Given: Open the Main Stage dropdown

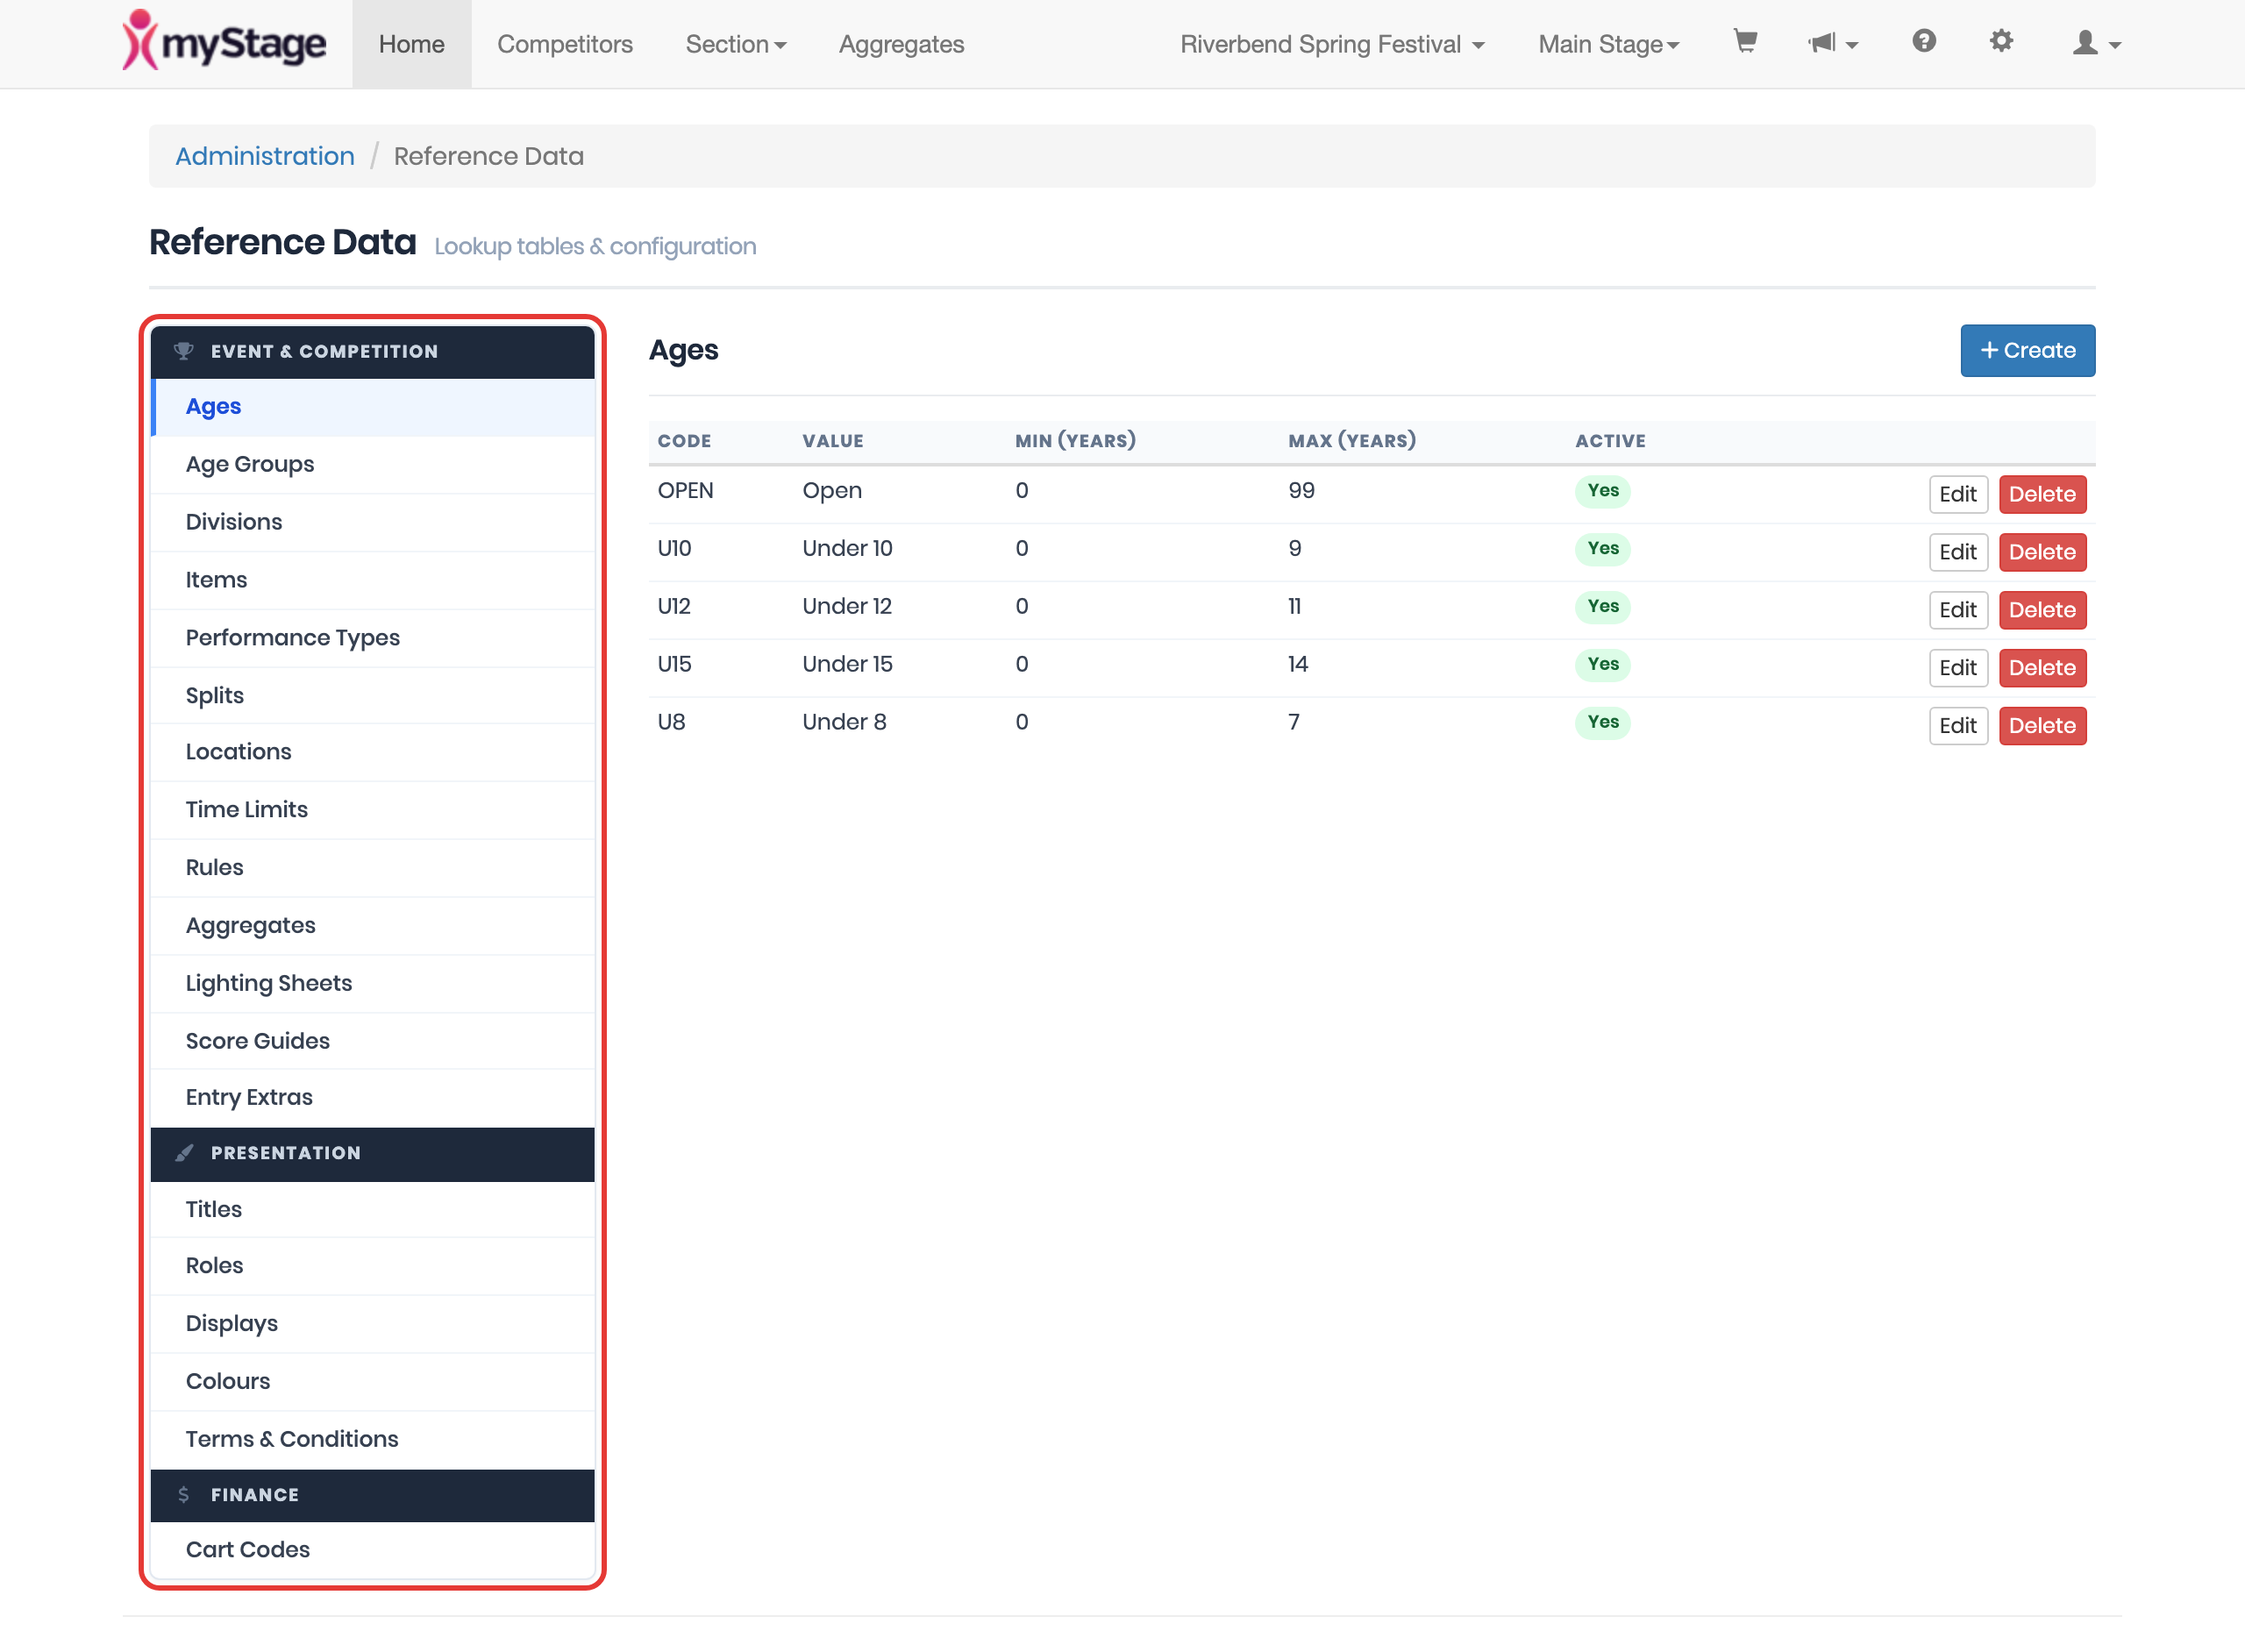Looking at the screenshot, I should [1609, 44].
